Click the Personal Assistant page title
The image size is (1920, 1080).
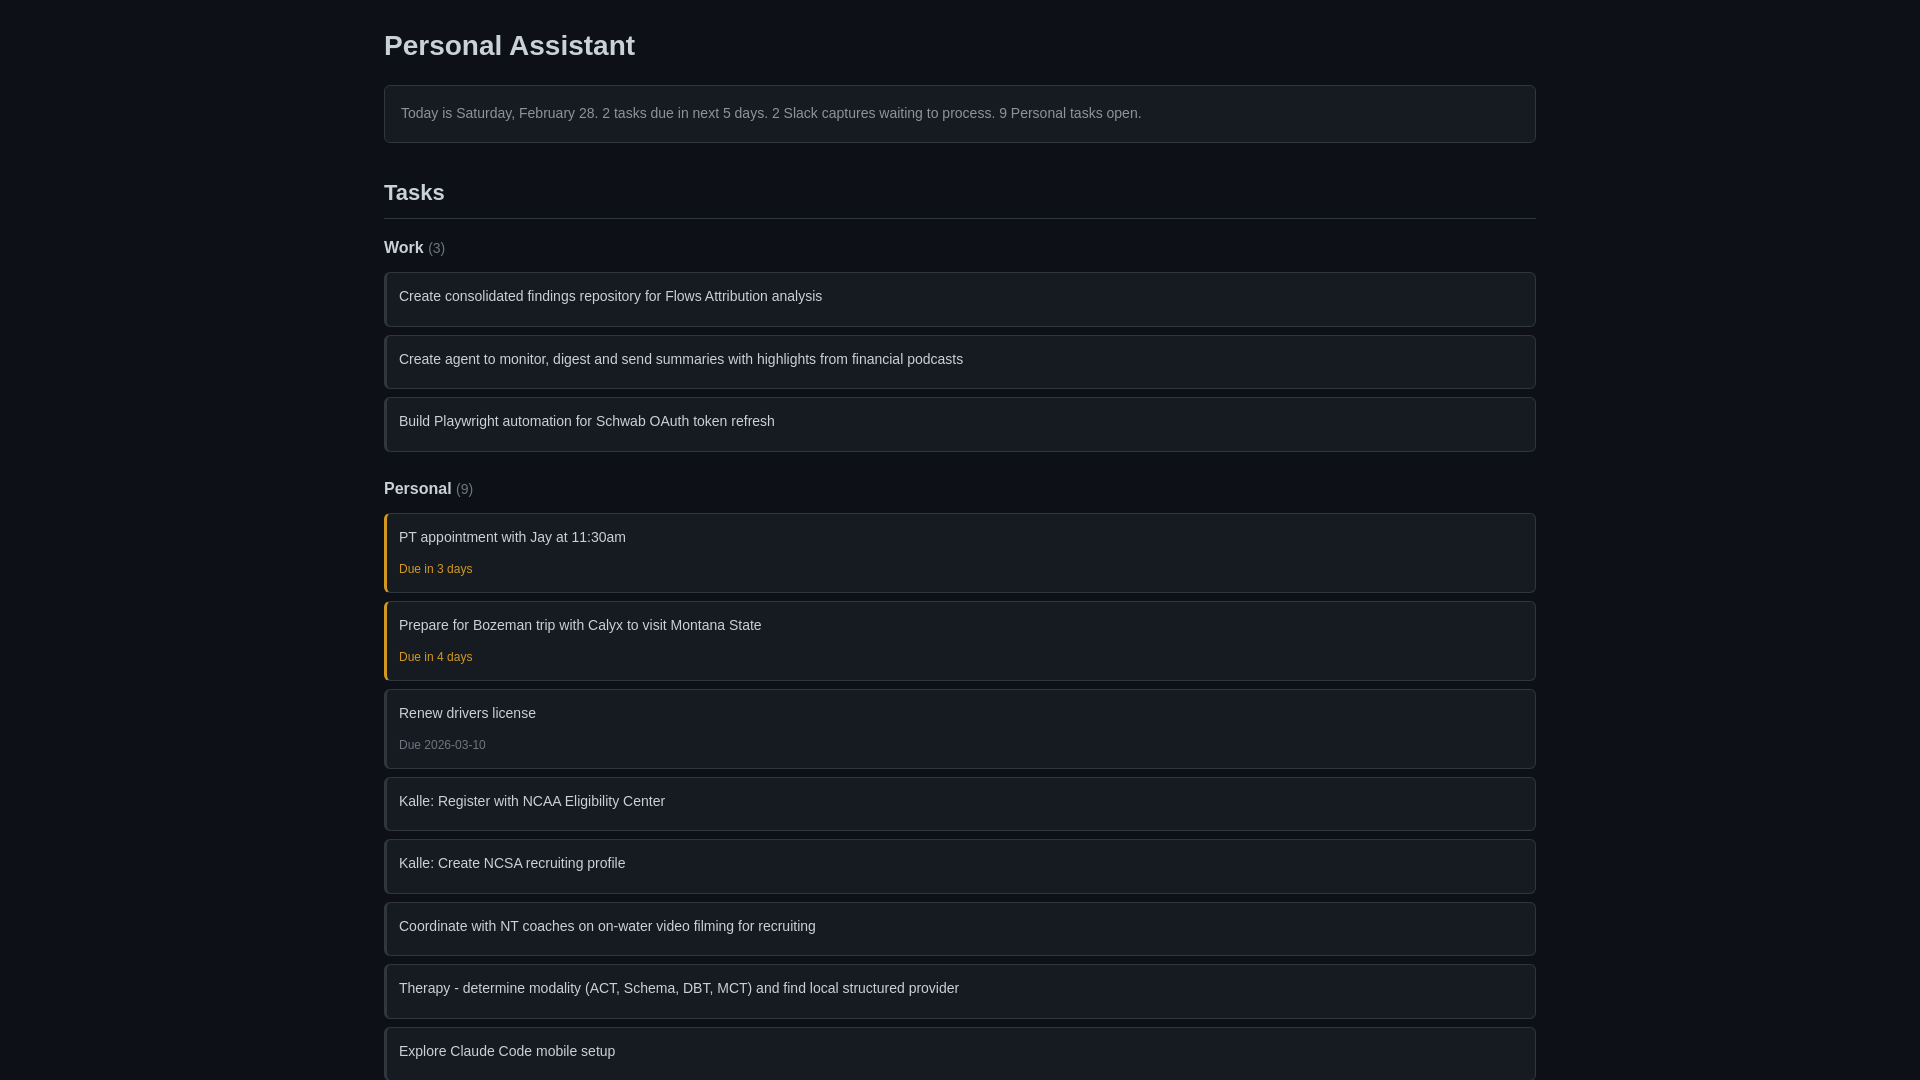pos(509,46)
